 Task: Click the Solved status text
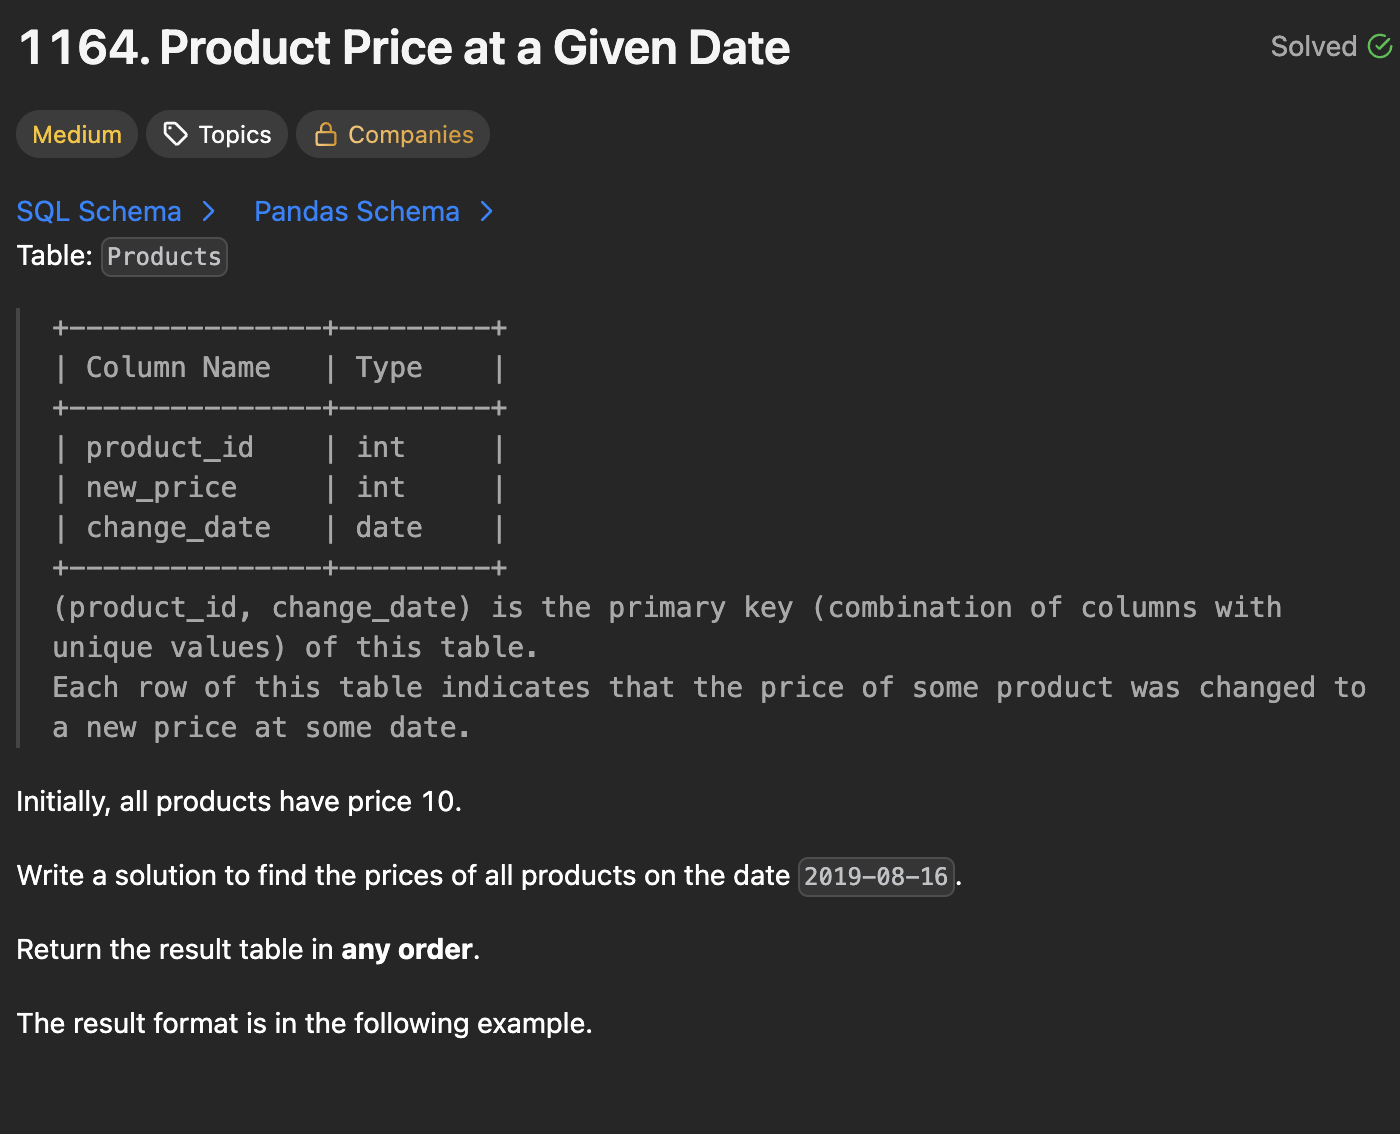[1313, 46]
